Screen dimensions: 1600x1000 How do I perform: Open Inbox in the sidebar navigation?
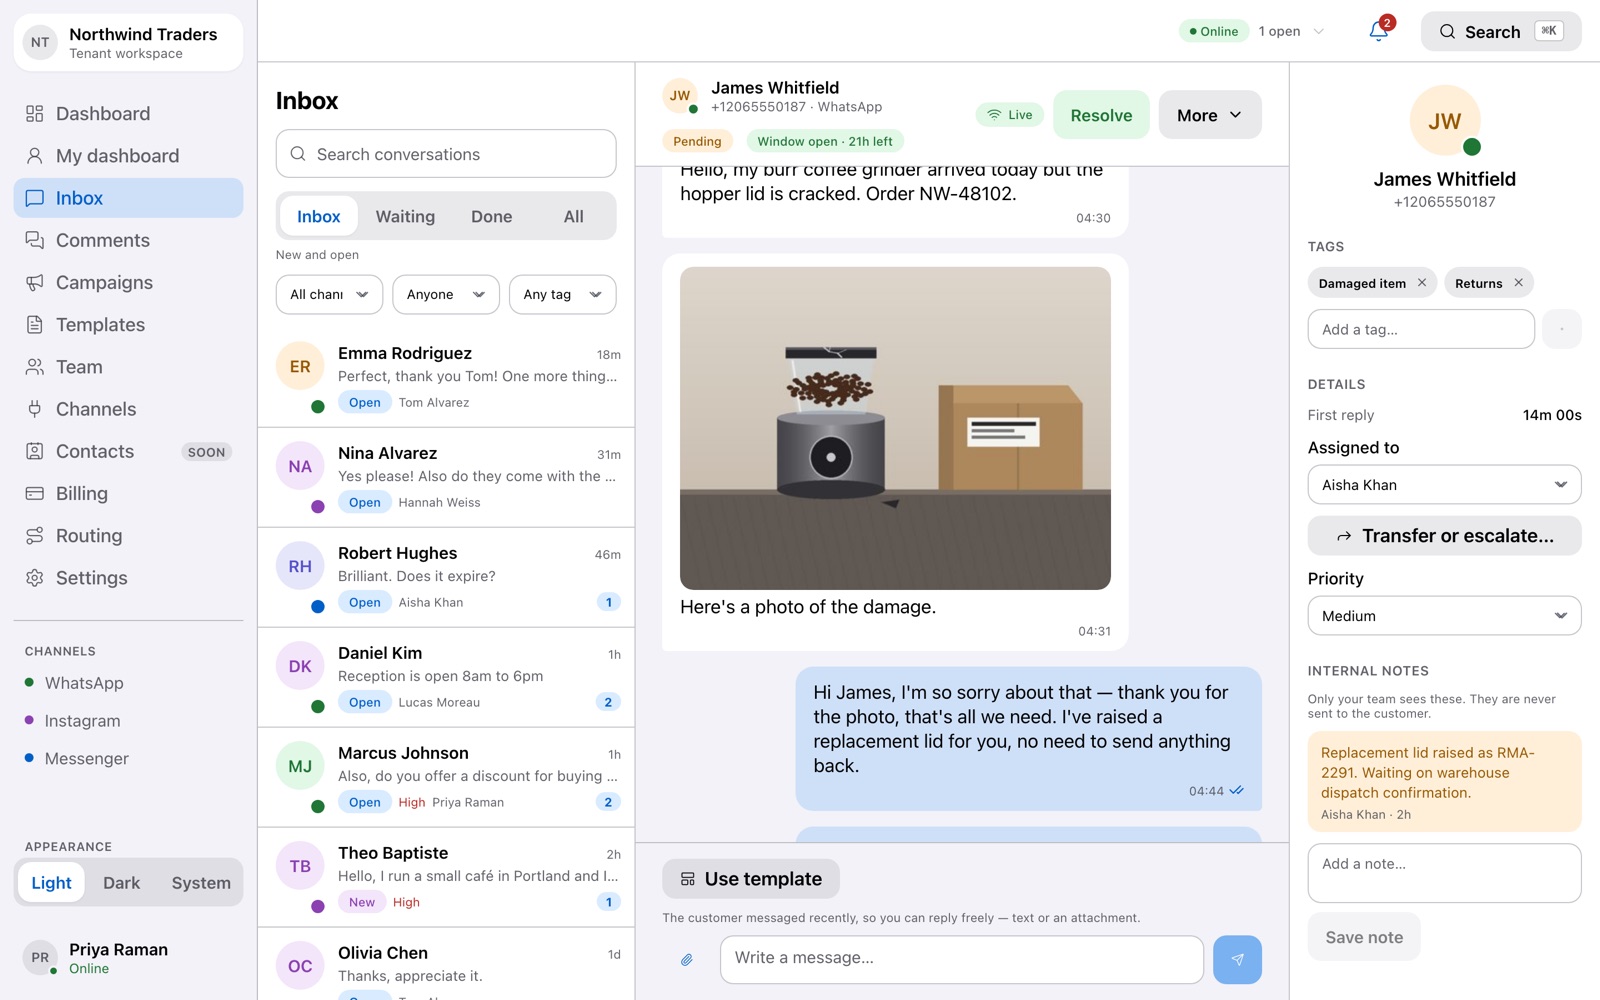pyautogui.click(x=128, y=198)
